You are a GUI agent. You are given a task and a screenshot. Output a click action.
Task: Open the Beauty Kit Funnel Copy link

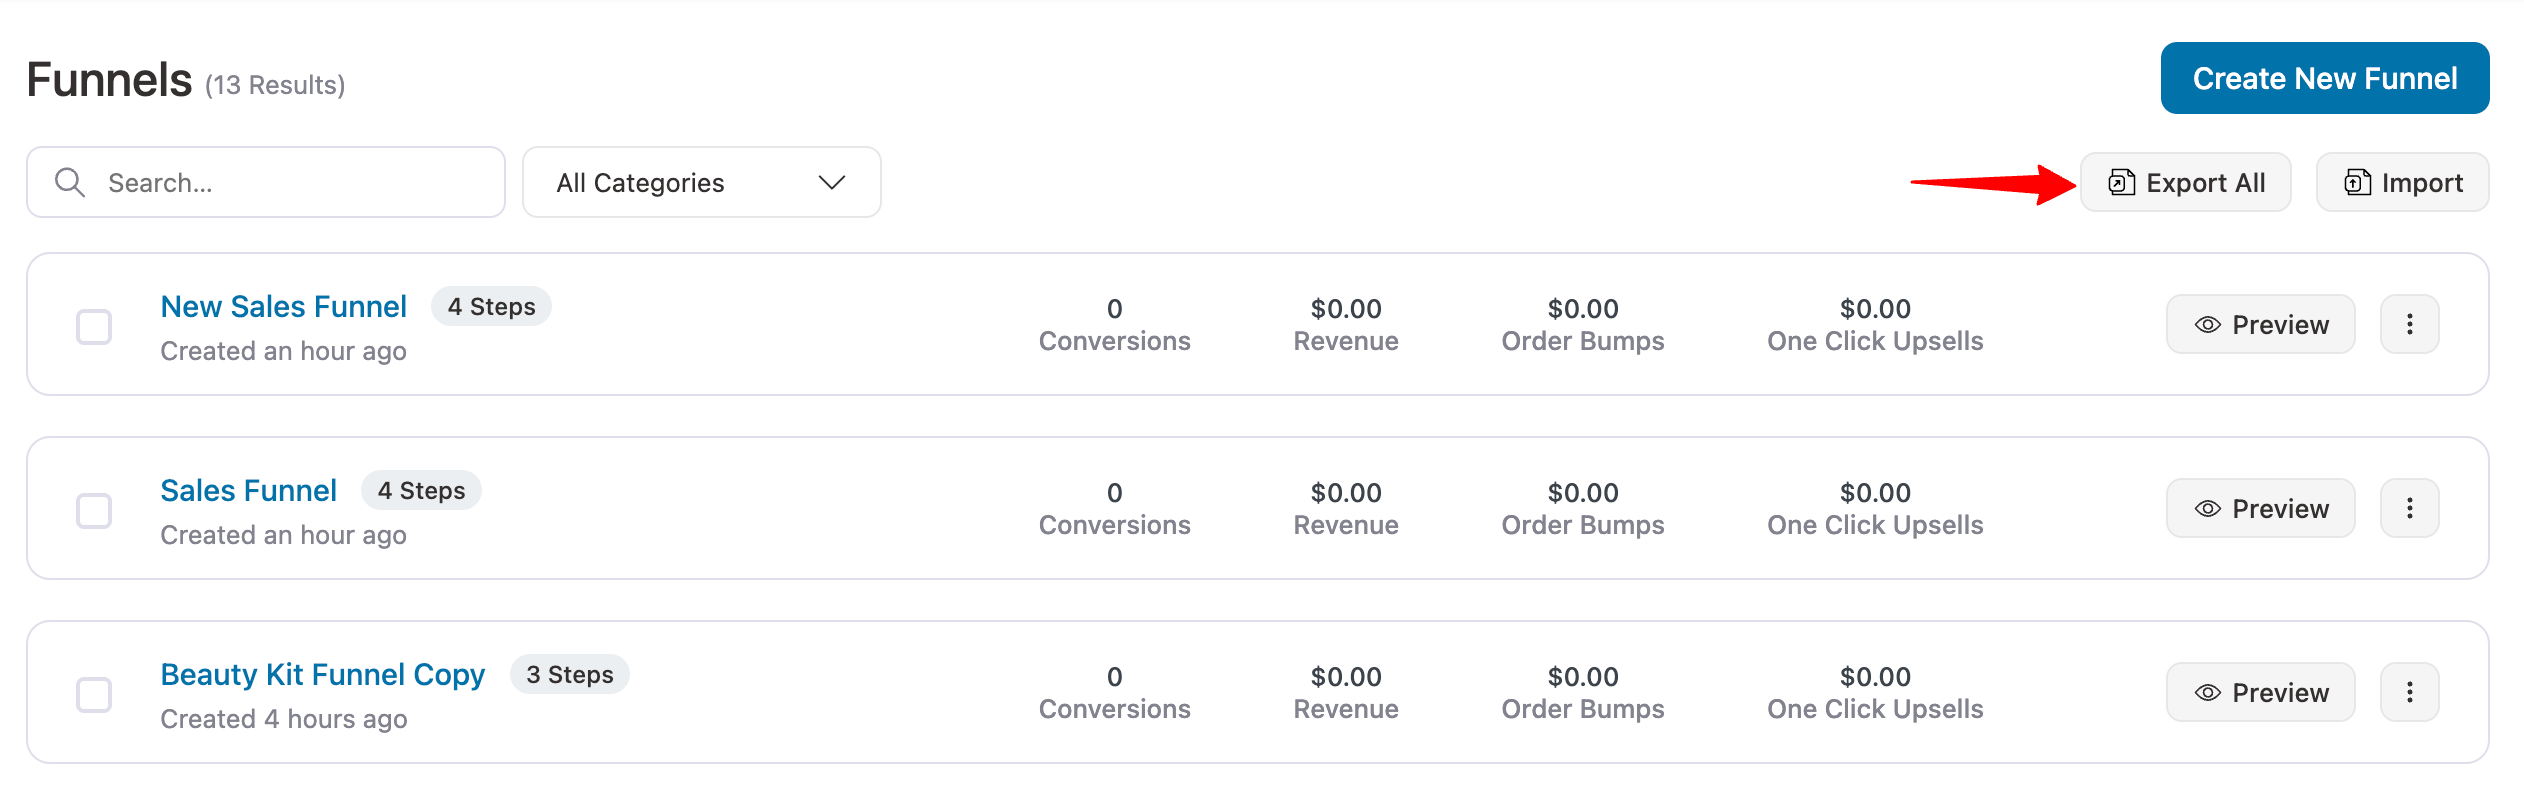(x=322, y=675)
